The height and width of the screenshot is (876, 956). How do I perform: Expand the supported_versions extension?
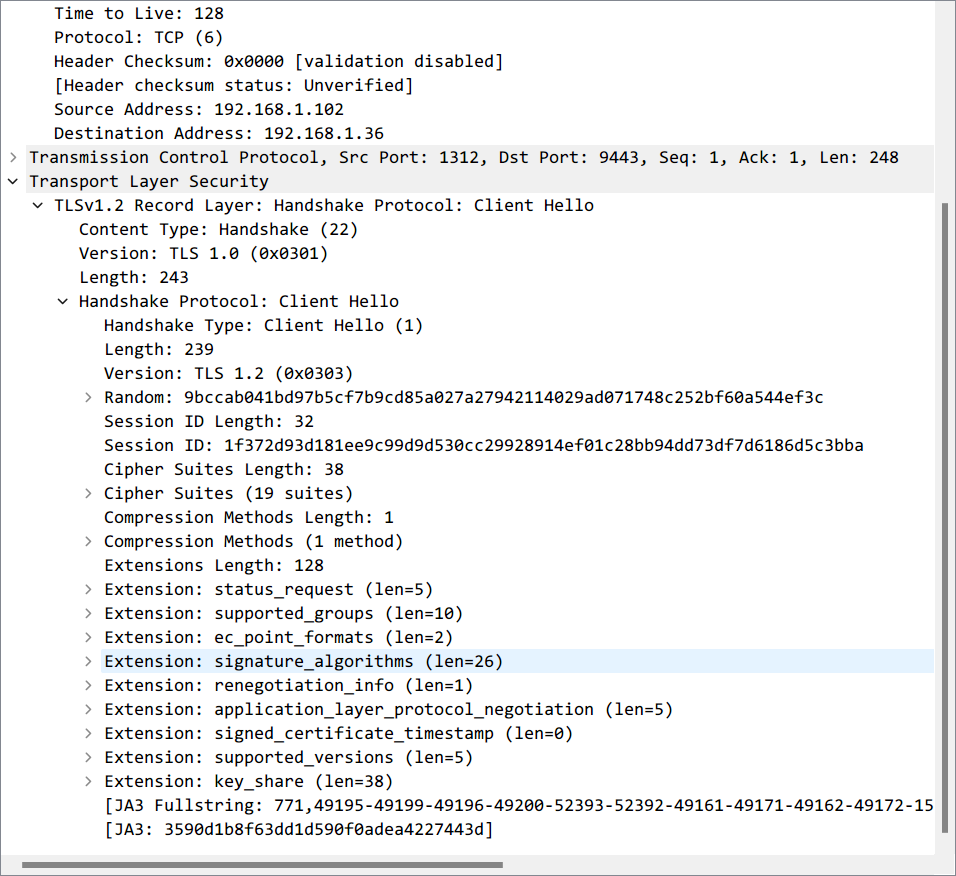coord(88,757)
